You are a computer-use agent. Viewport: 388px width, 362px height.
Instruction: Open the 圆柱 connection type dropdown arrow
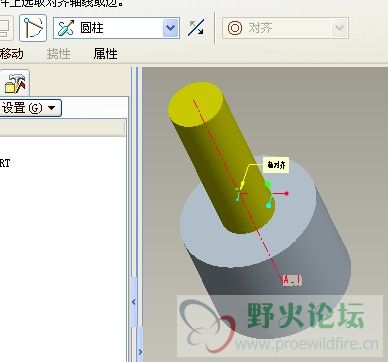point(170,28)
